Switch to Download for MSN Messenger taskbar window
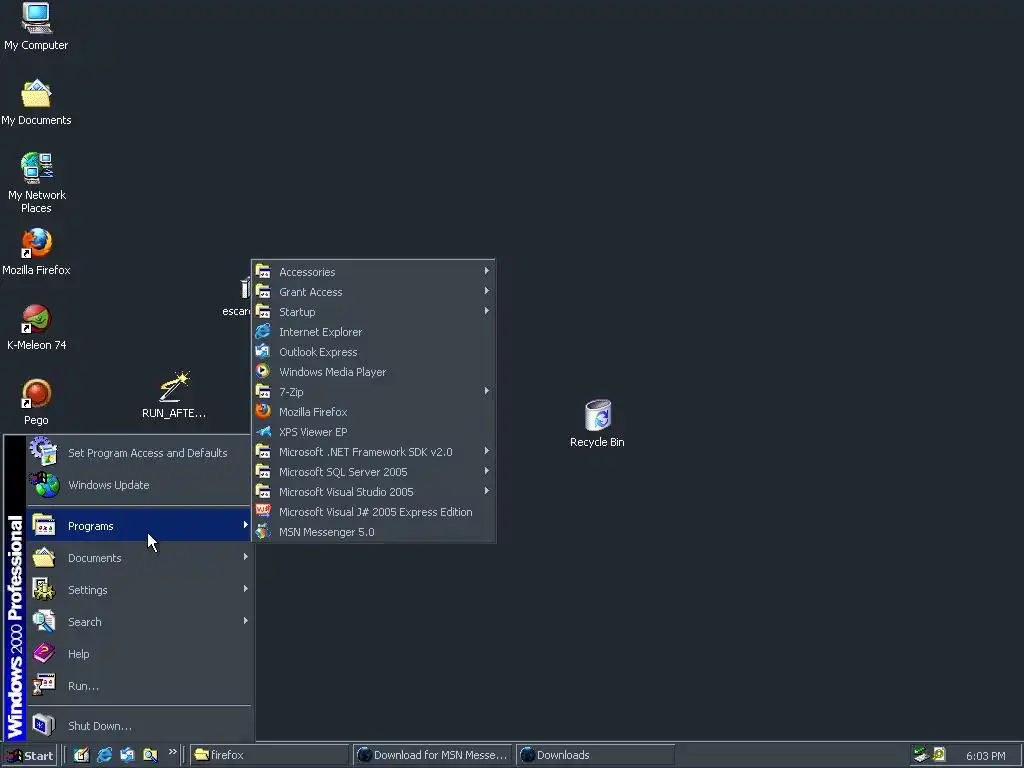 click(x=432, y=755)
